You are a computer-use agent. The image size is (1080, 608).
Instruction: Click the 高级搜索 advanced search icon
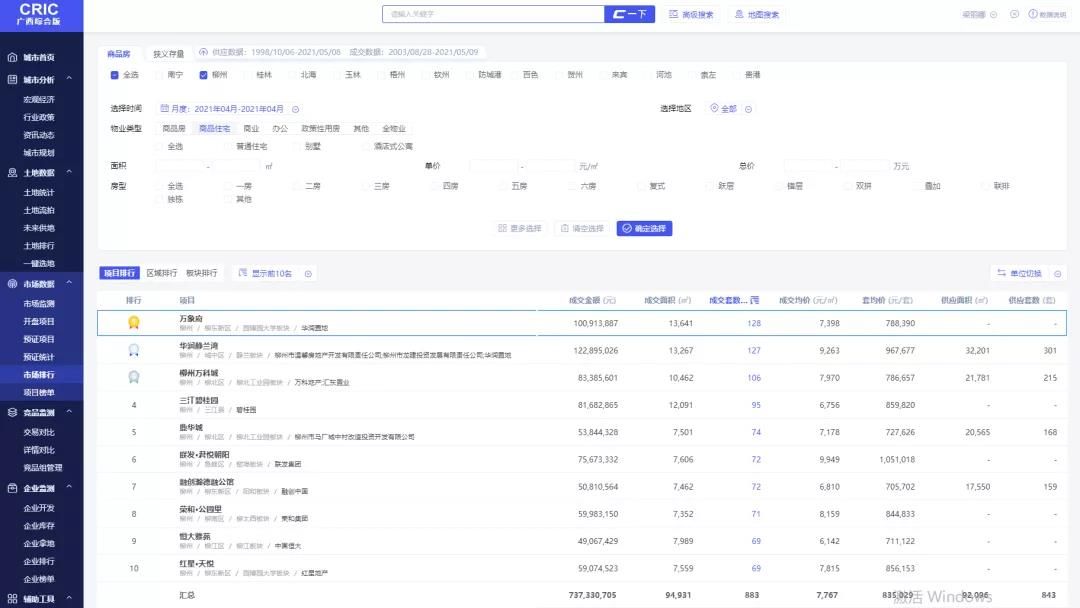click(x=674, y=14)
